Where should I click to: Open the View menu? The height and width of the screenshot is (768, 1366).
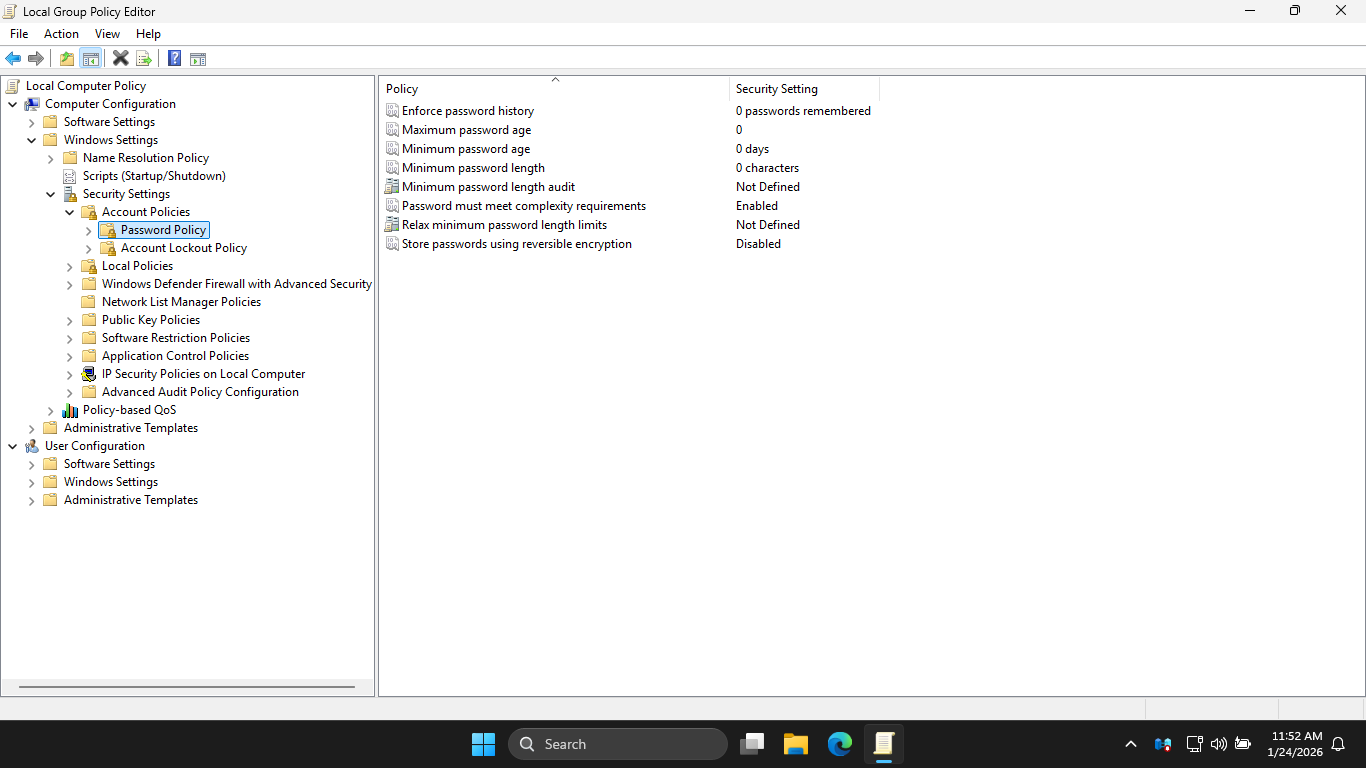tap(107, 34)
